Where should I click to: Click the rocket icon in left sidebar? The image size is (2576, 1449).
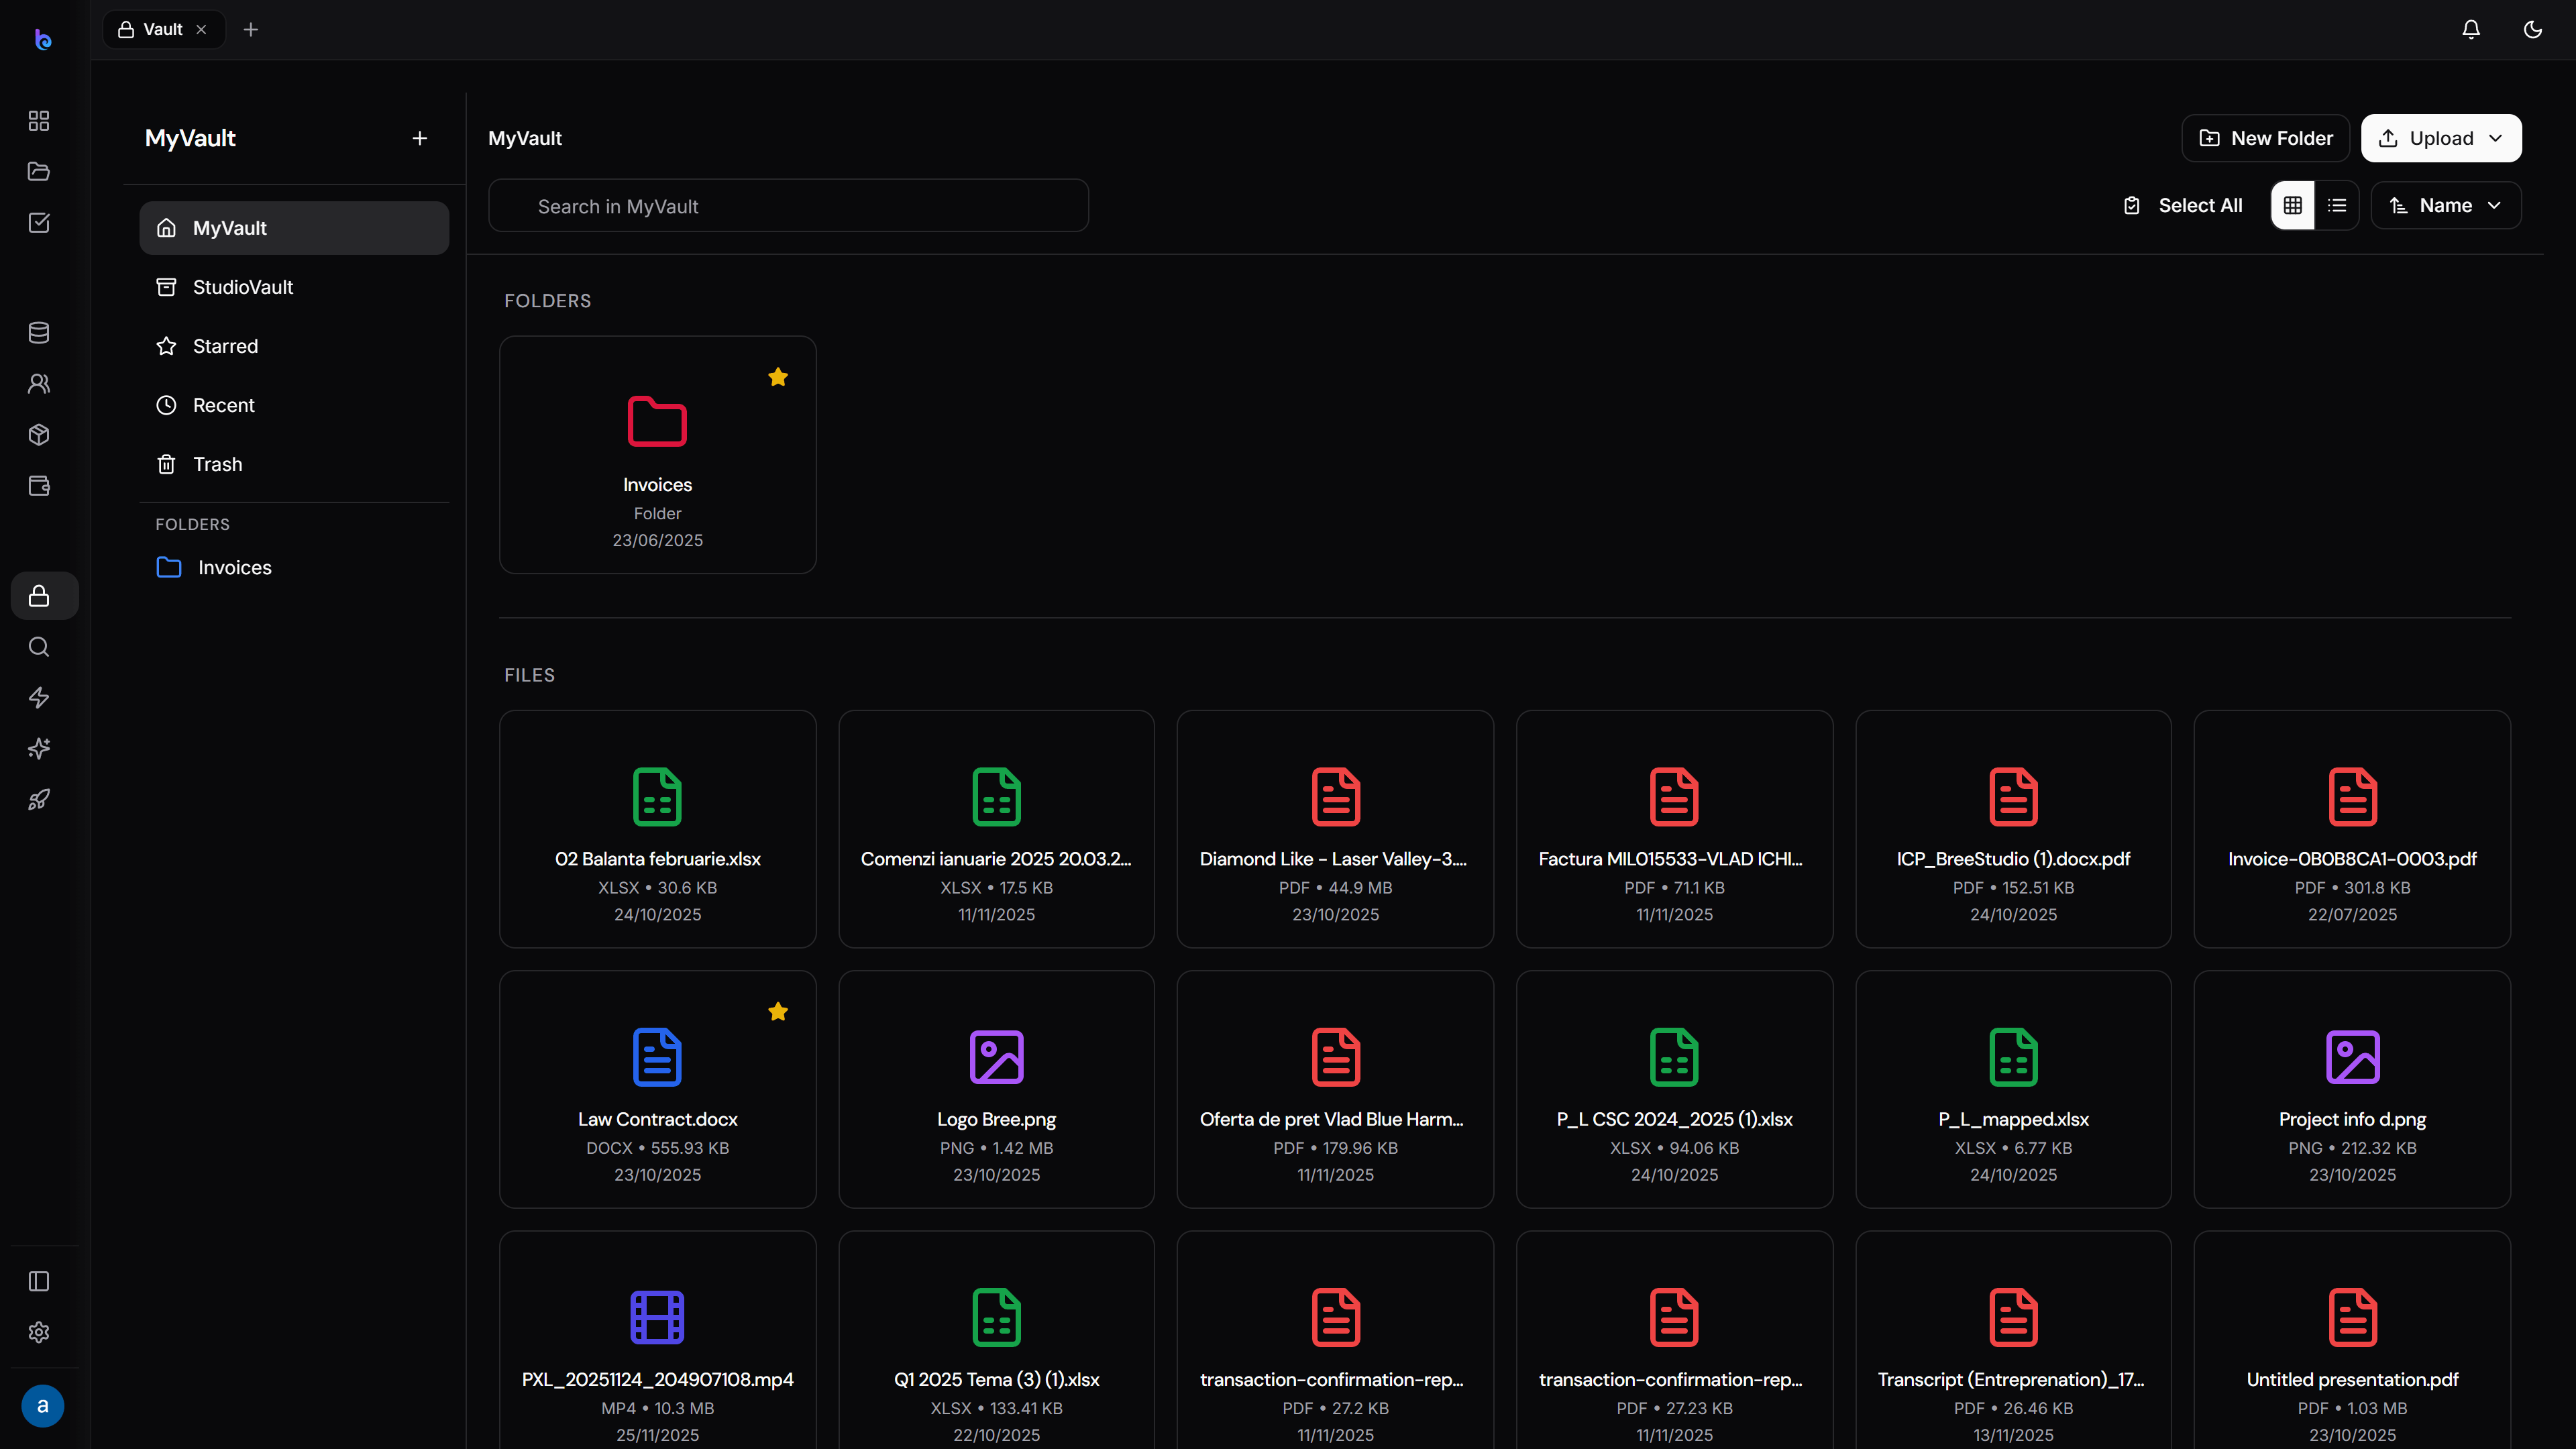coord(39,800)
